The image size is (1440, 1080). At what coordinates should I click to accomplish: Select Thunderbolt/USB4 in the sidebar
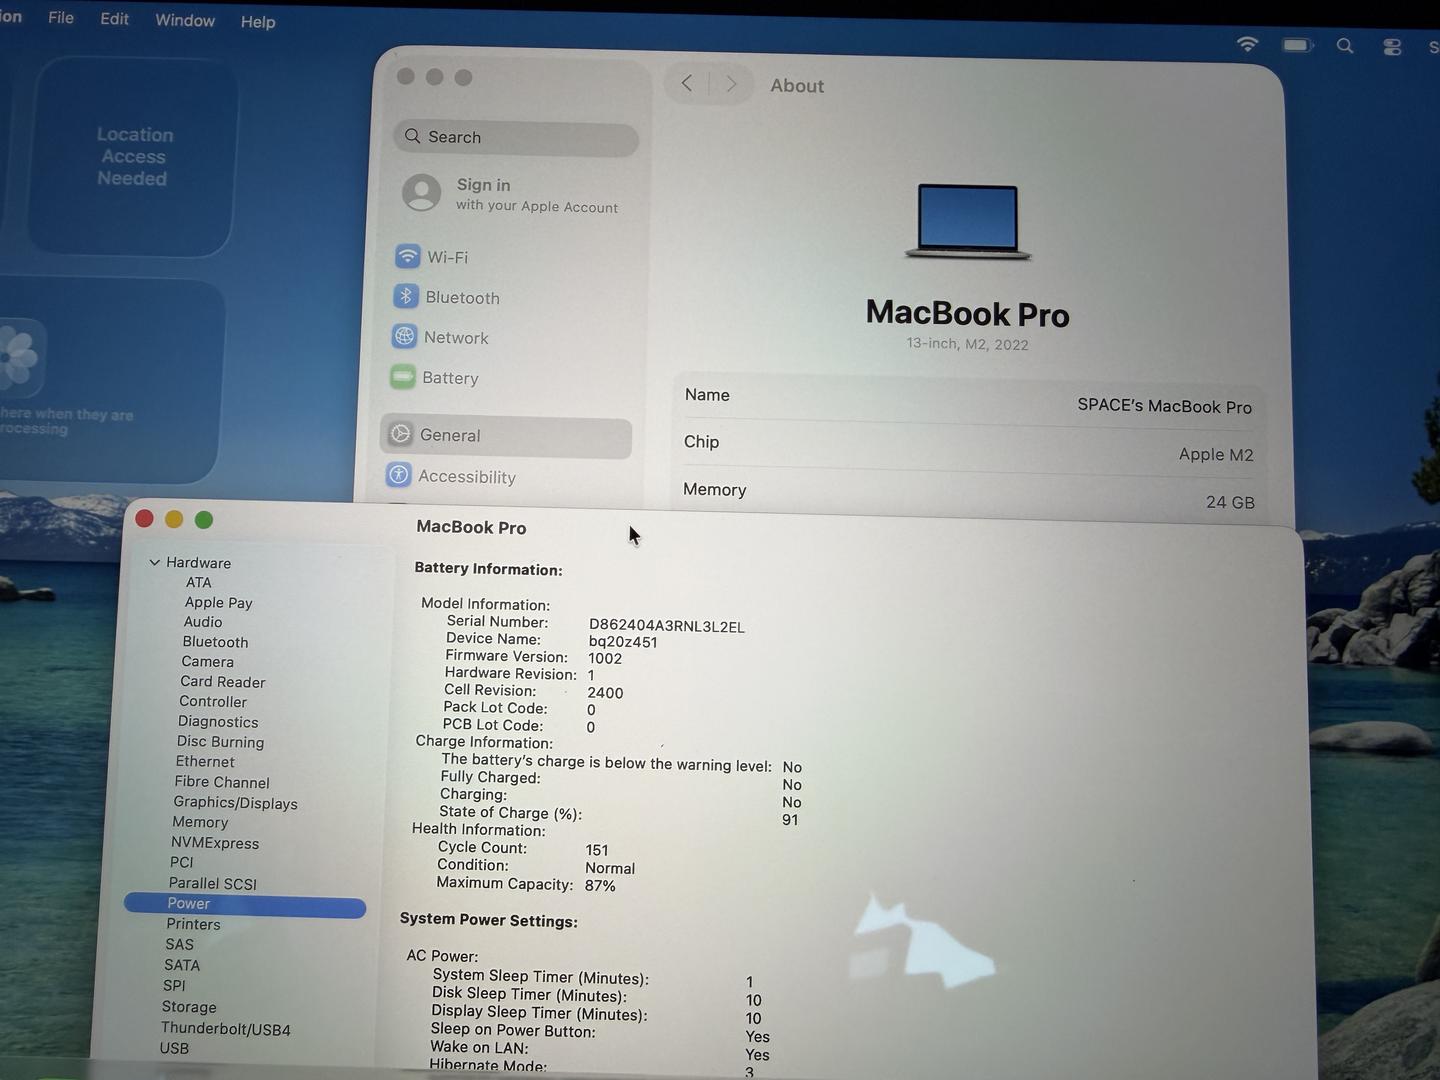[226, 1028]
